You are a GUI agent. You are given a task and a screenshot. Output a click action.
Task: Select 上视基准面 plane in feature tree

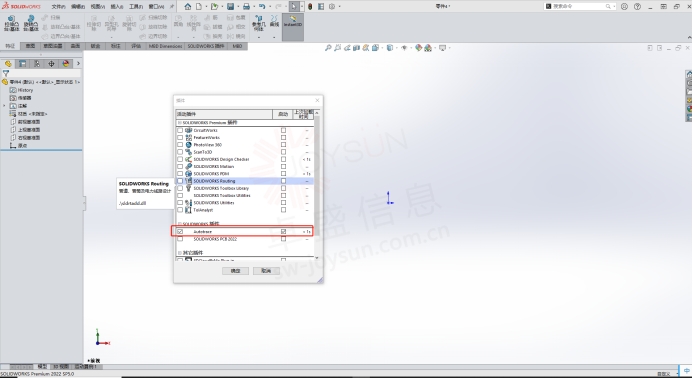pyautogui.click(x=29, y=130)
